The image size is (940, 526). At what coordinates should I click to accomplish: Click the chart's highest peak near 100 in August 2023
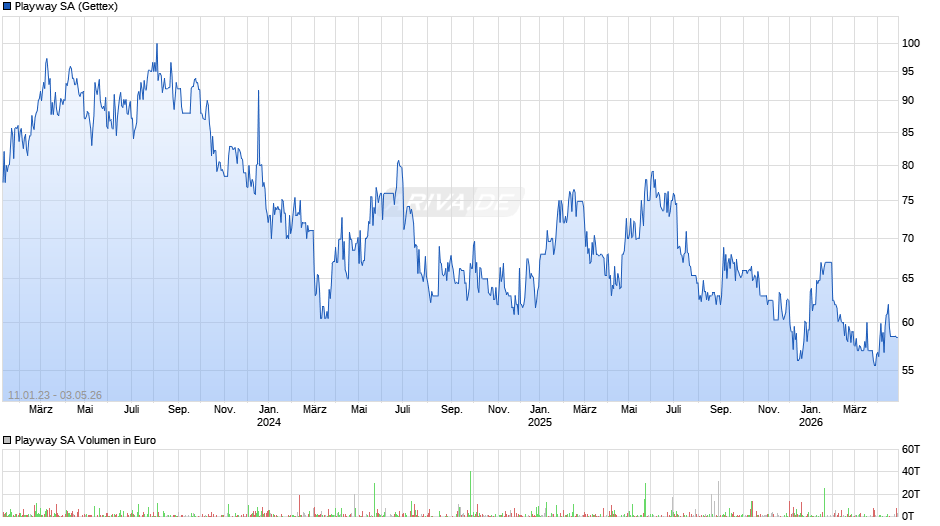pos(157,44)
